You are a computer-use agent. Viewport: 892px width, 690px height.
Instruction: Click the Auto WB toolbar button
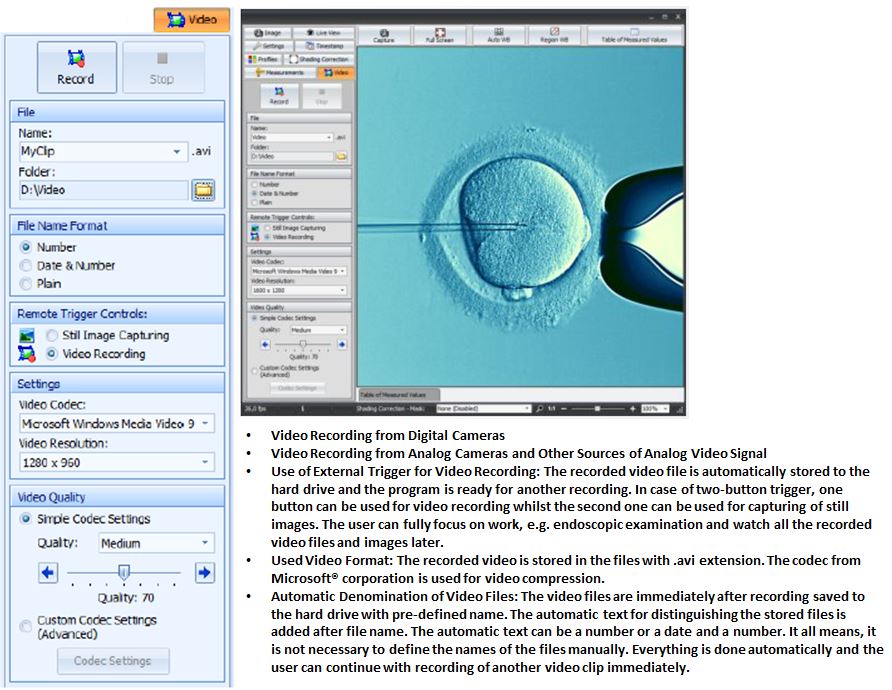pos(499,35)
